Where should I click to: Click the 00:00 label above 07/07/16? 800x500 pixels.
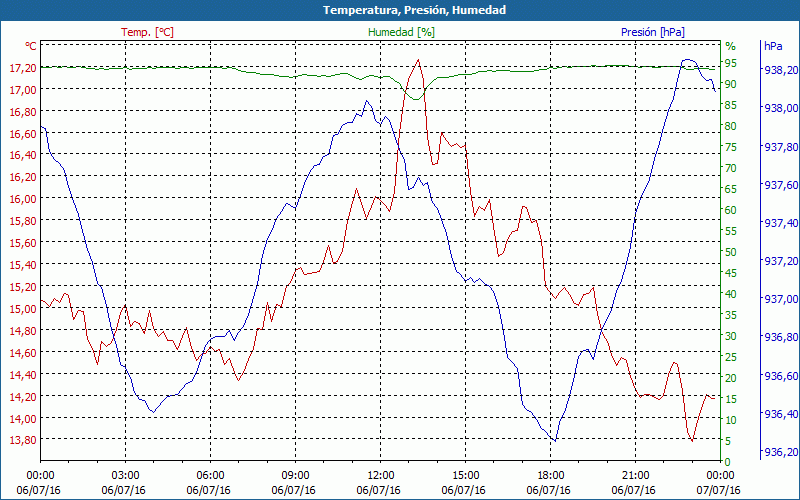pos(720,476)
